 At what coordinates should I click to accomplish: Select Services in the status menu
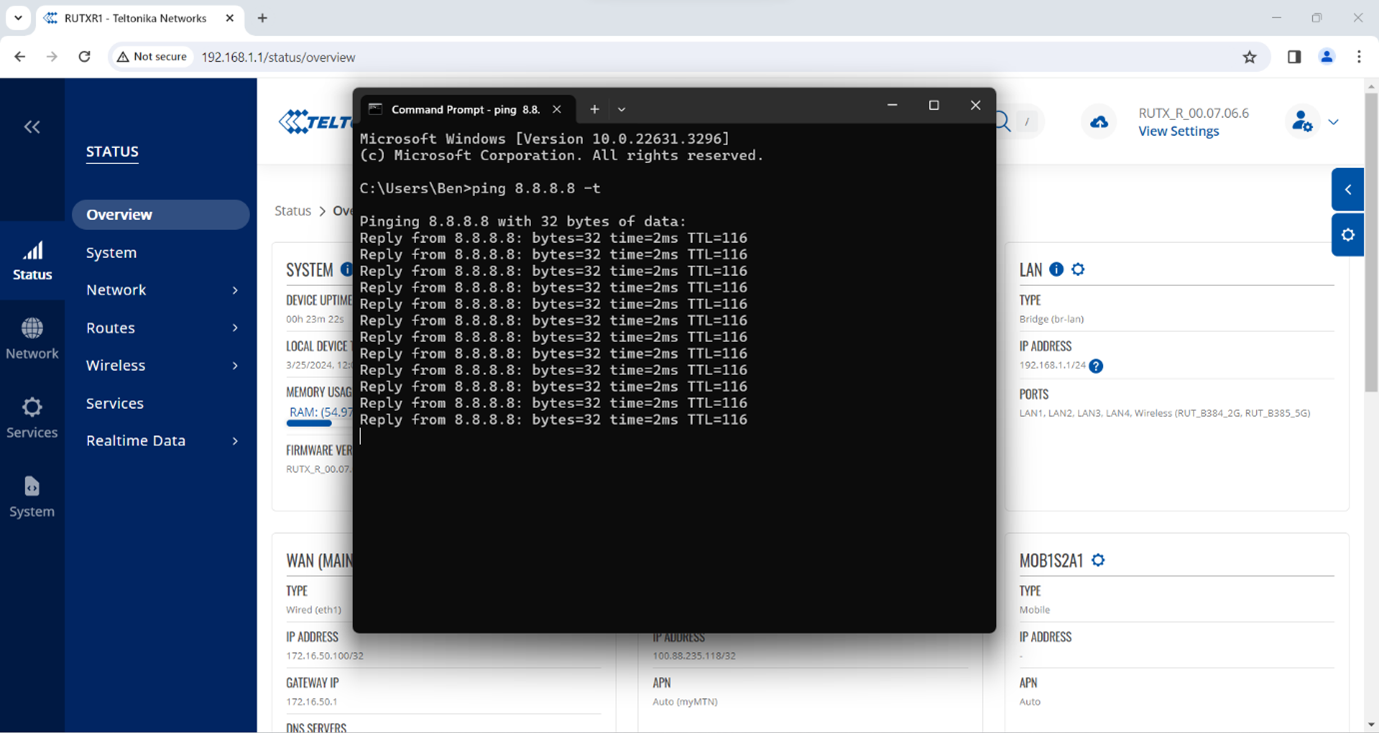coord(115,403)
